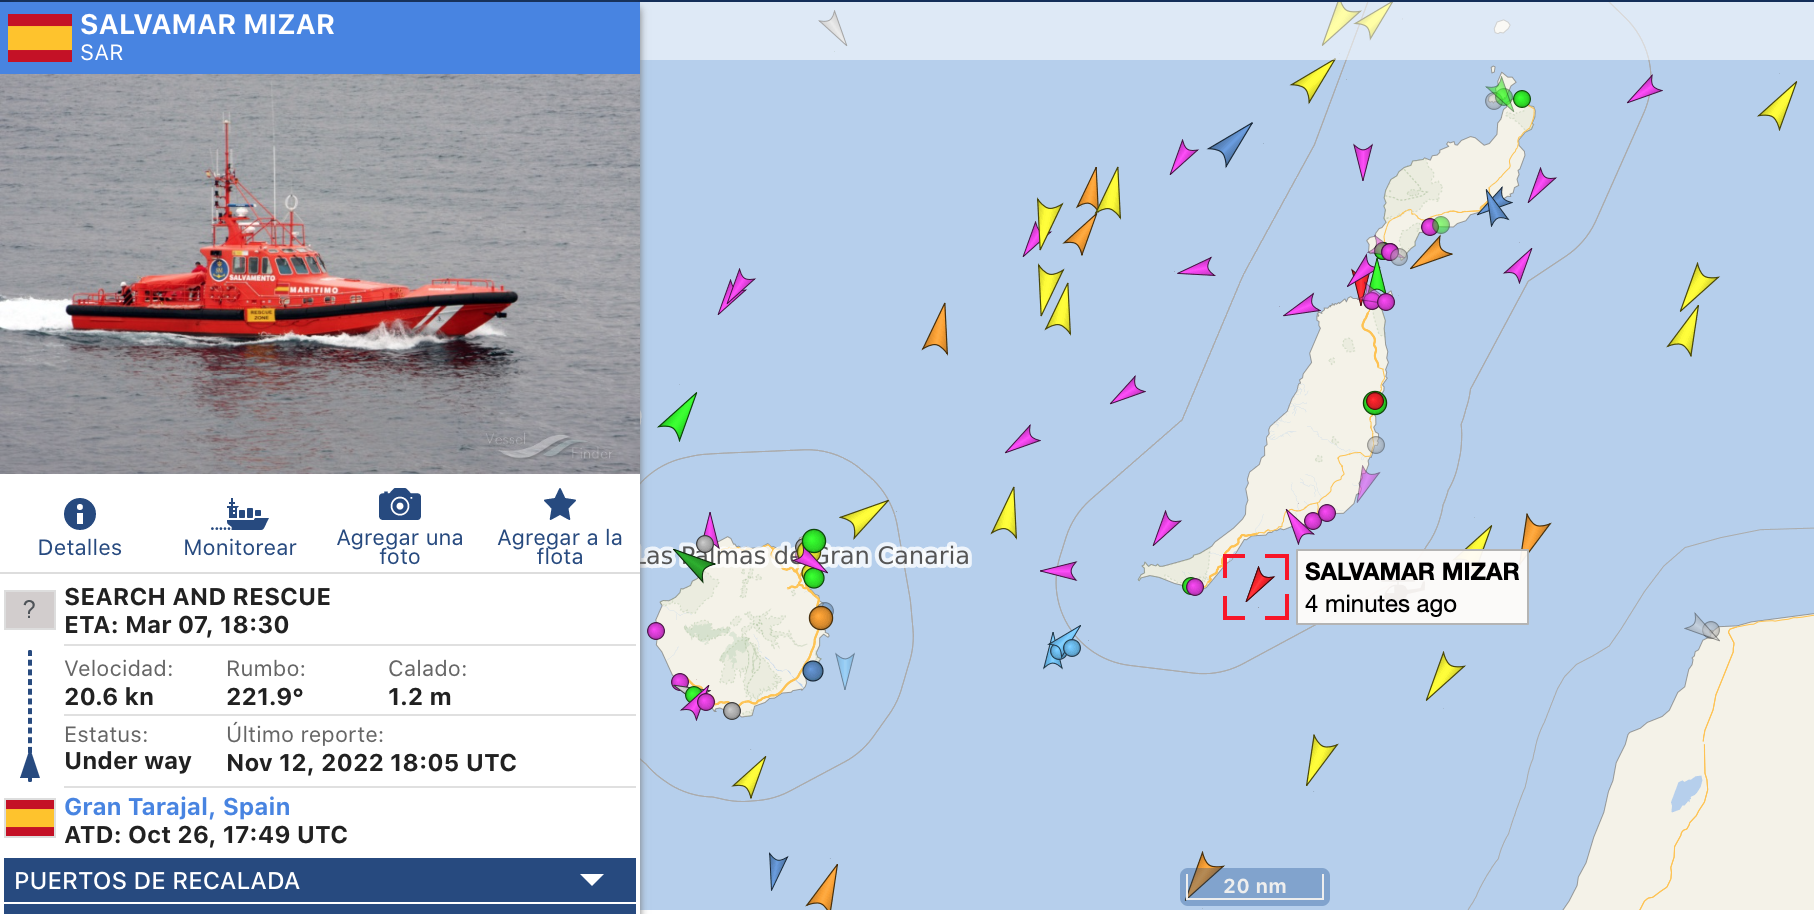Click the Agregar a la flota star icon
Viewport: 1814px width, 914px height.
(560, 505)
